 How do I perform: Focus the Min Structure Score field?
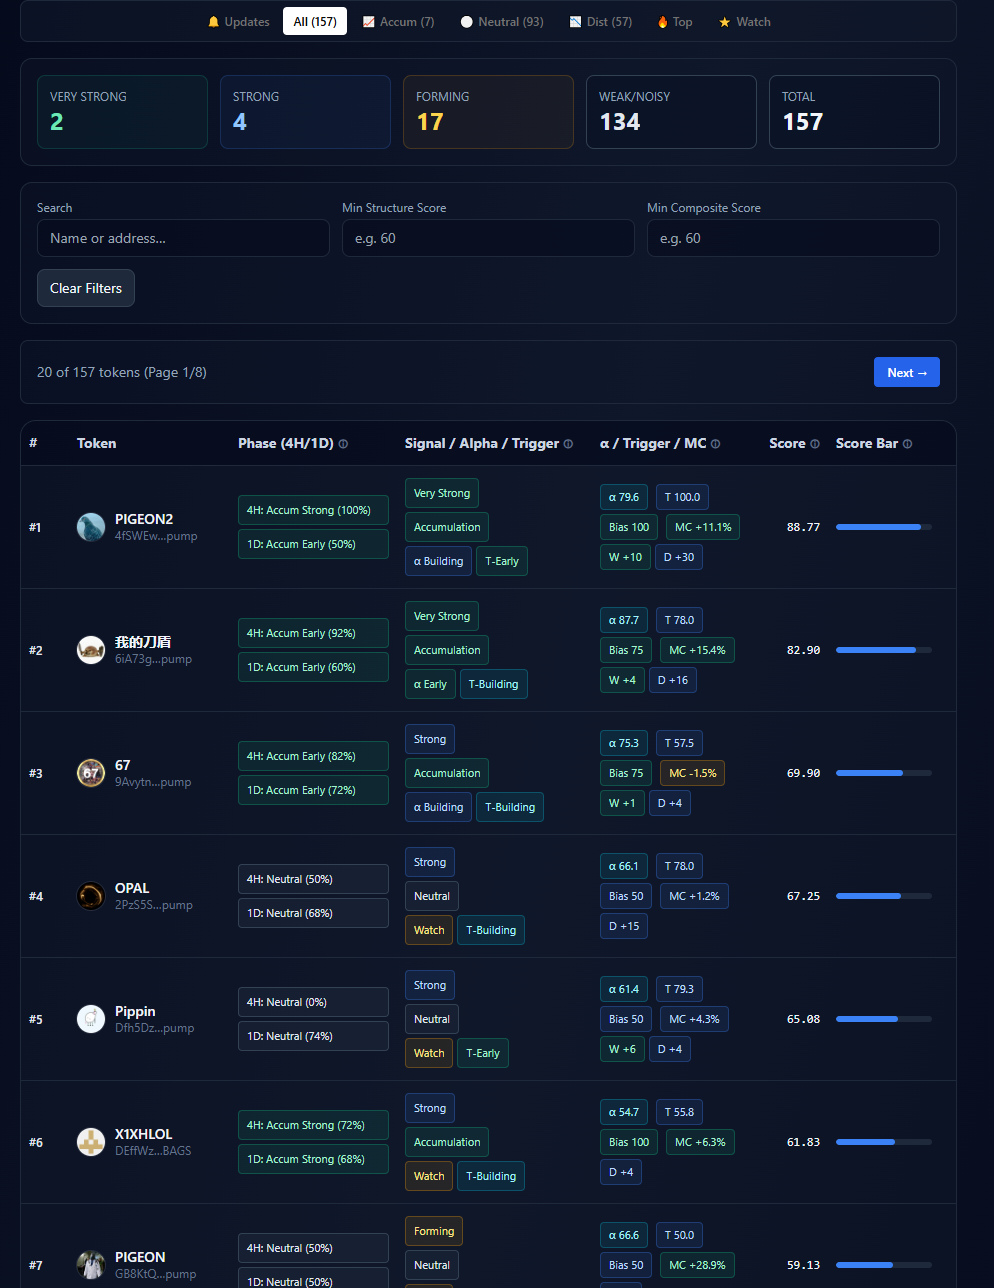coord(488,238)
